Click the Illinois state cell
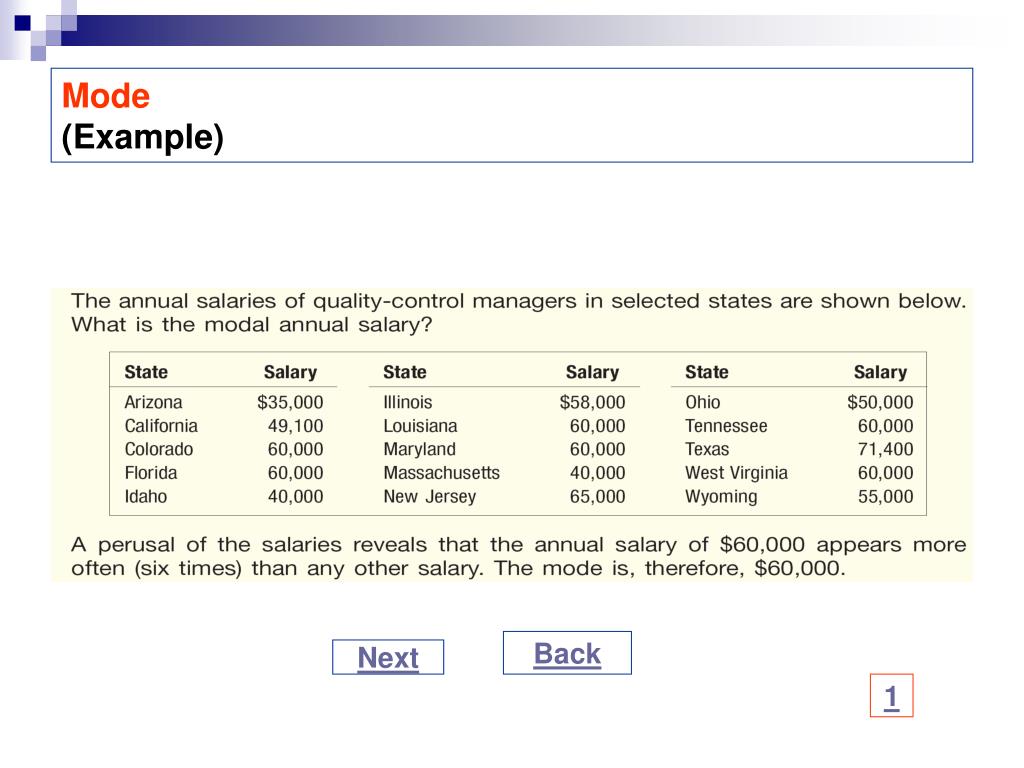1024x768 pixels. [408, 402]
